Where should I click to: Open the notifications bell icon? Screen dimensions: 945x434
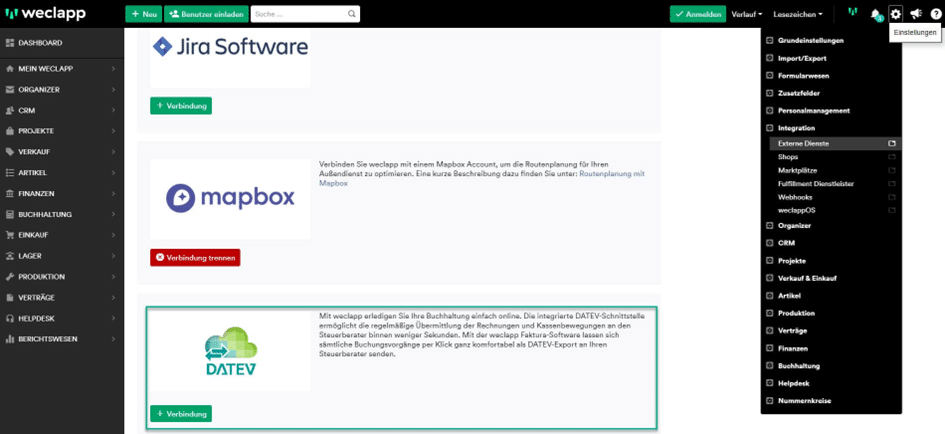(x=876, y=14)
